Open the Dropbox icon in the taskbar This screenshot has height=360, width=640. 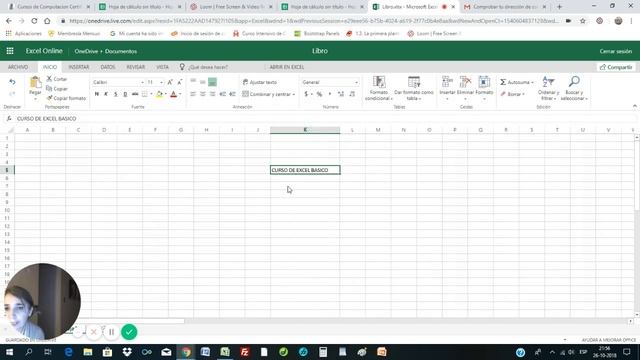point(127,352)
